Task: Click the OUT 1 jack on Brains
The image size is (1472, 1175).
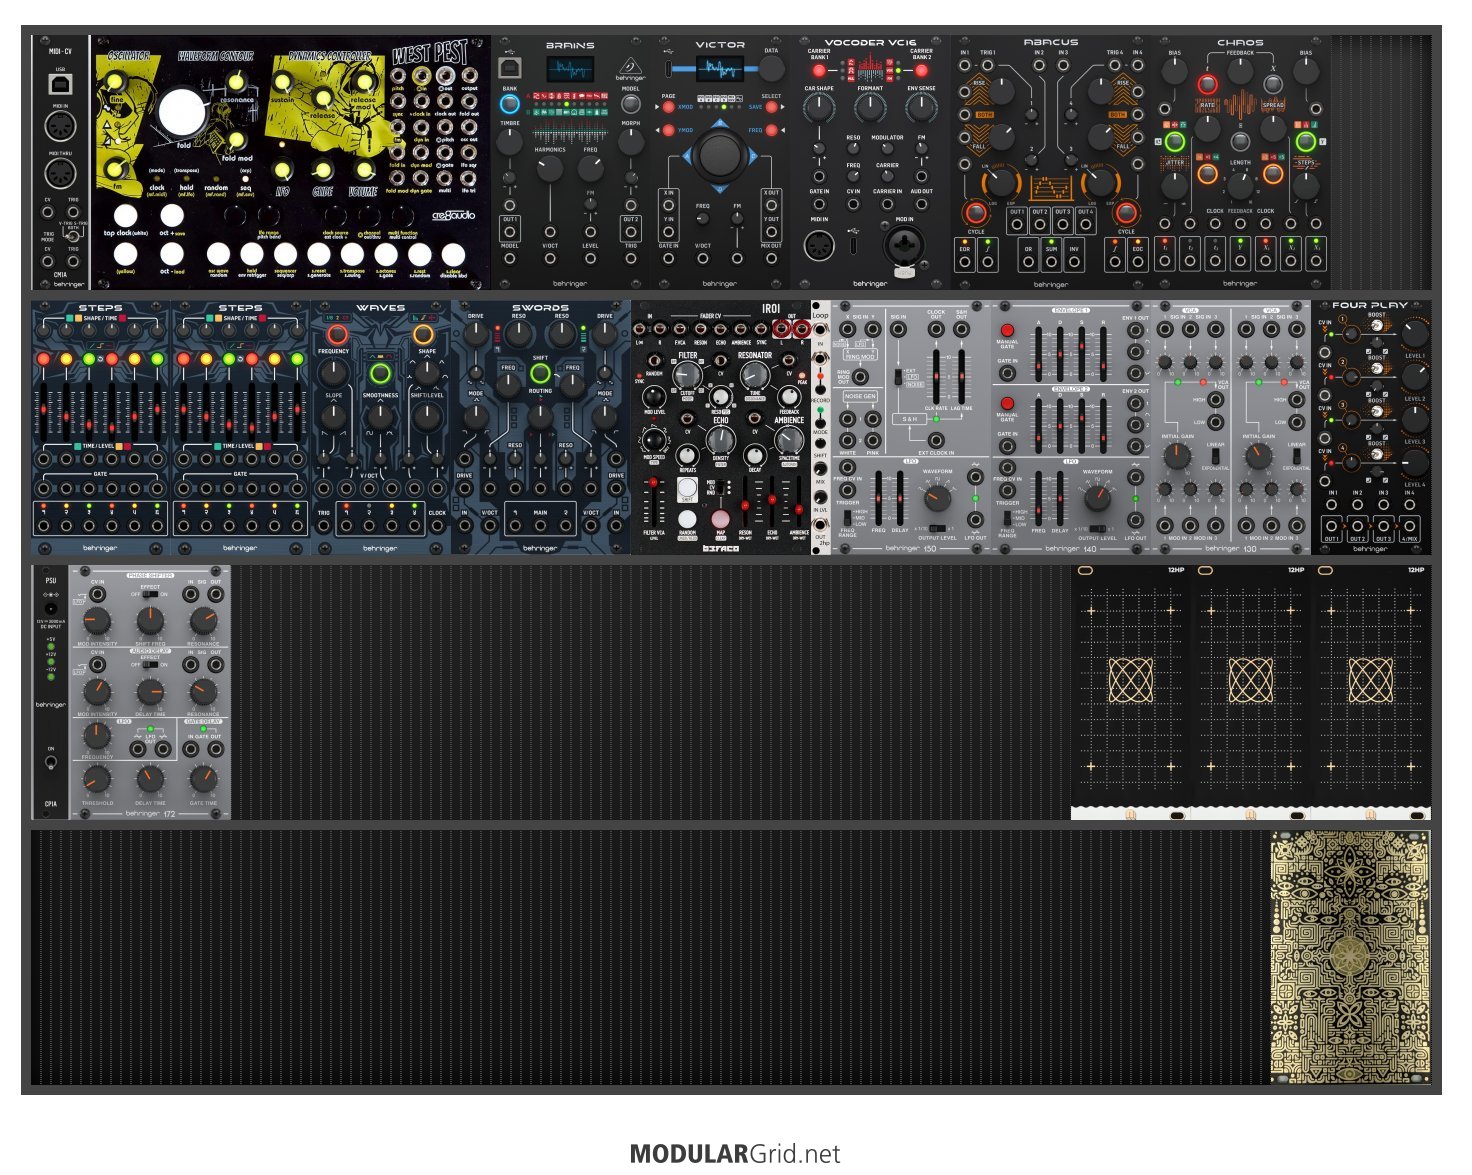Action: click(510, 233)
